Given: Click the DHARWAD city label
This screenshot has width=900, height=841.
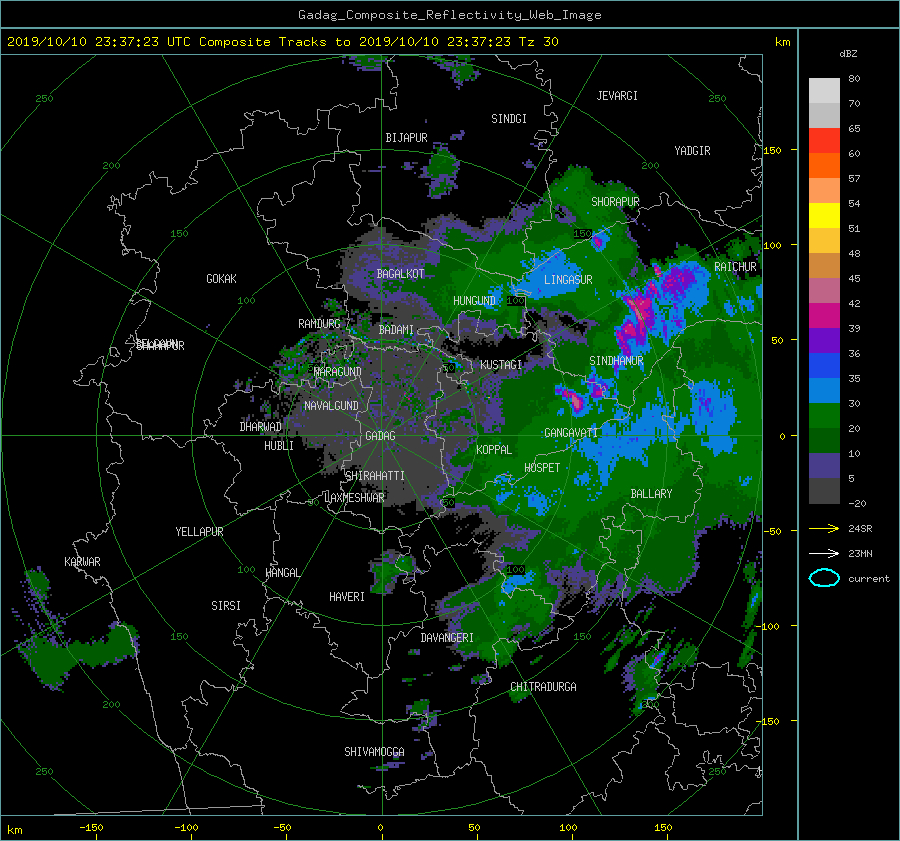Looking at the screenshot, I should pyautogui.click(x=261, y=427).
